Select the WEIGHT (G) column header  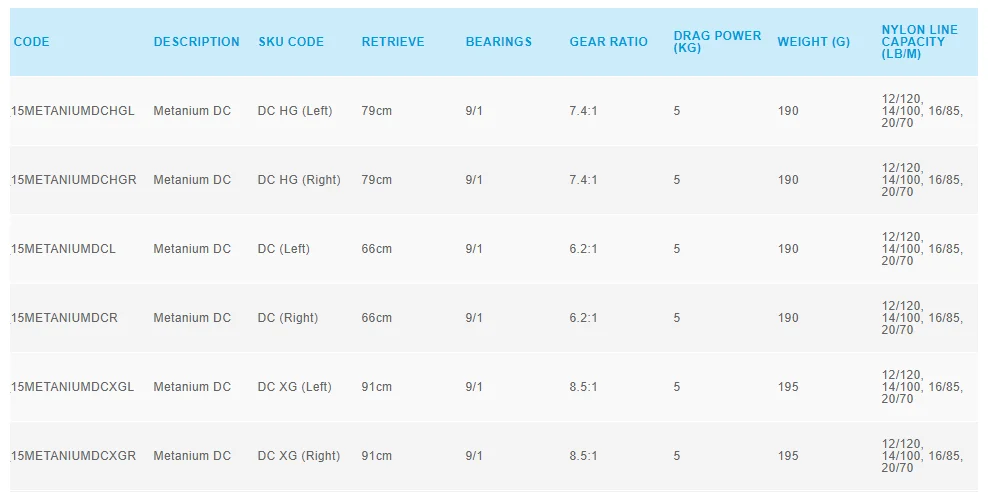(x=813, y=42)
